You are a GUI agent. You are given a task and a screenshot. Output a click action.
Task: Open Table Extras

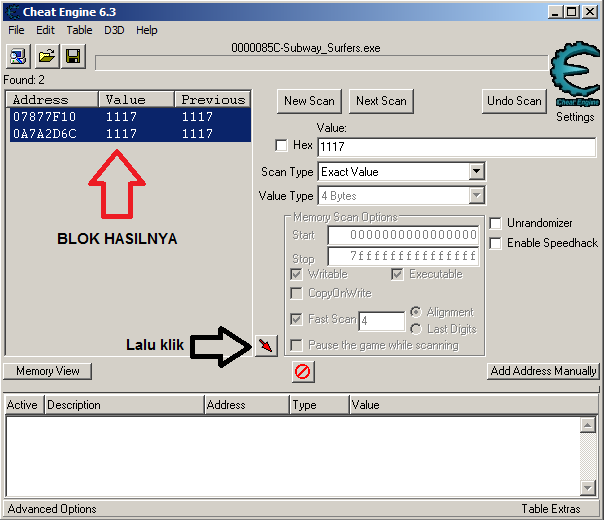551,509
